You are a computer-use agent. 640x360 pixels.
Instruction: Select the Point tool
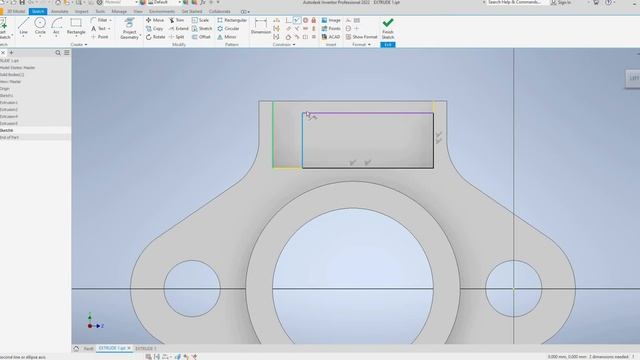click(100, 37)
